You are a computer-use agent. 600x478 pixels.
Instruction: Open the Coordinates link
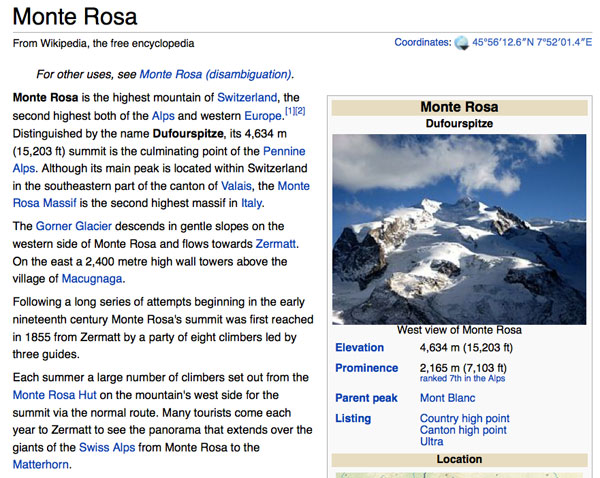(x=422, y=42)
